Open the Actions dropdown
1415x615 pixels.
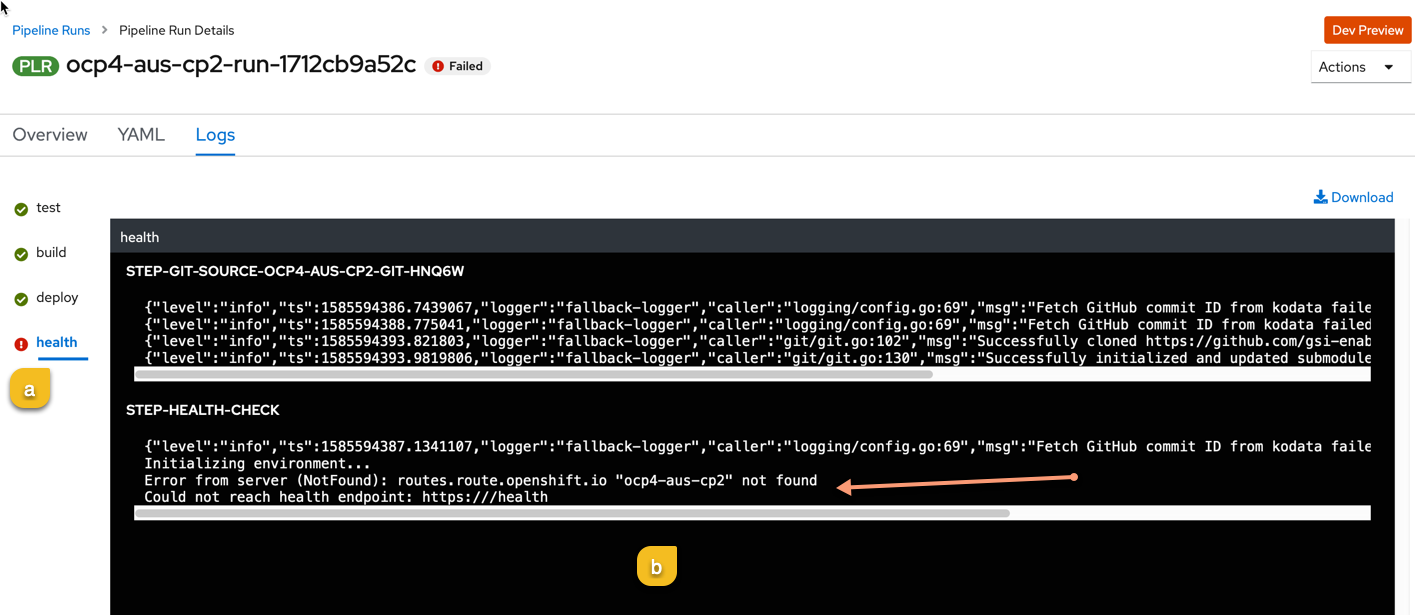(1360, 66)
